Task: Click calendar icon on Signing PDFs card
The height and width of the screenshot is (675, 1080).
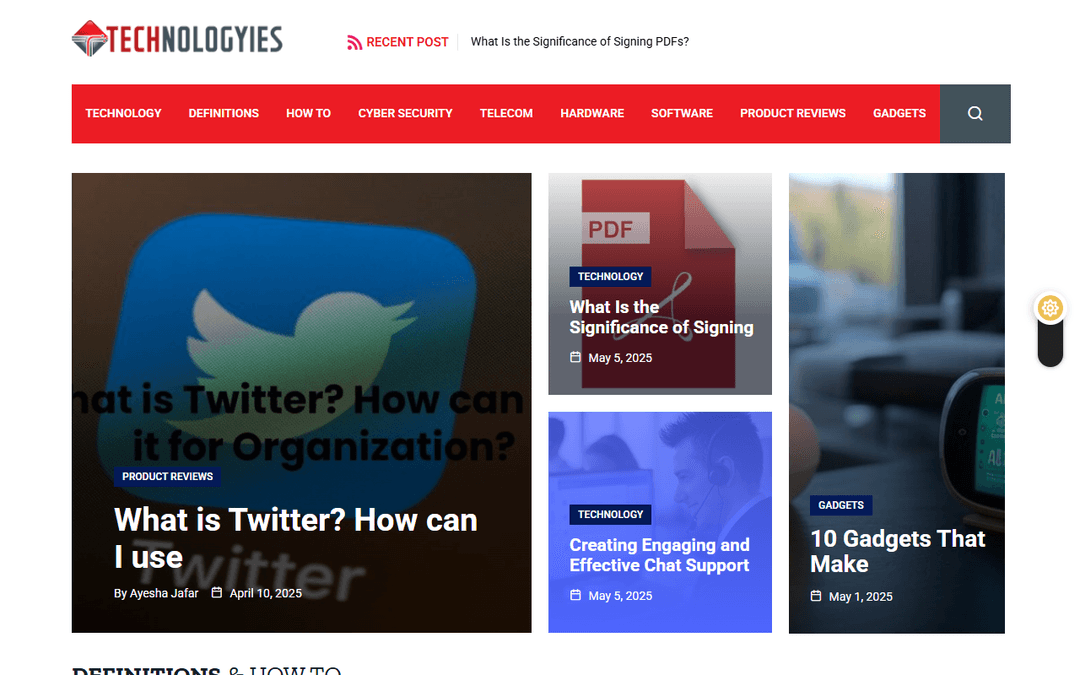Action: pos(575,357)
